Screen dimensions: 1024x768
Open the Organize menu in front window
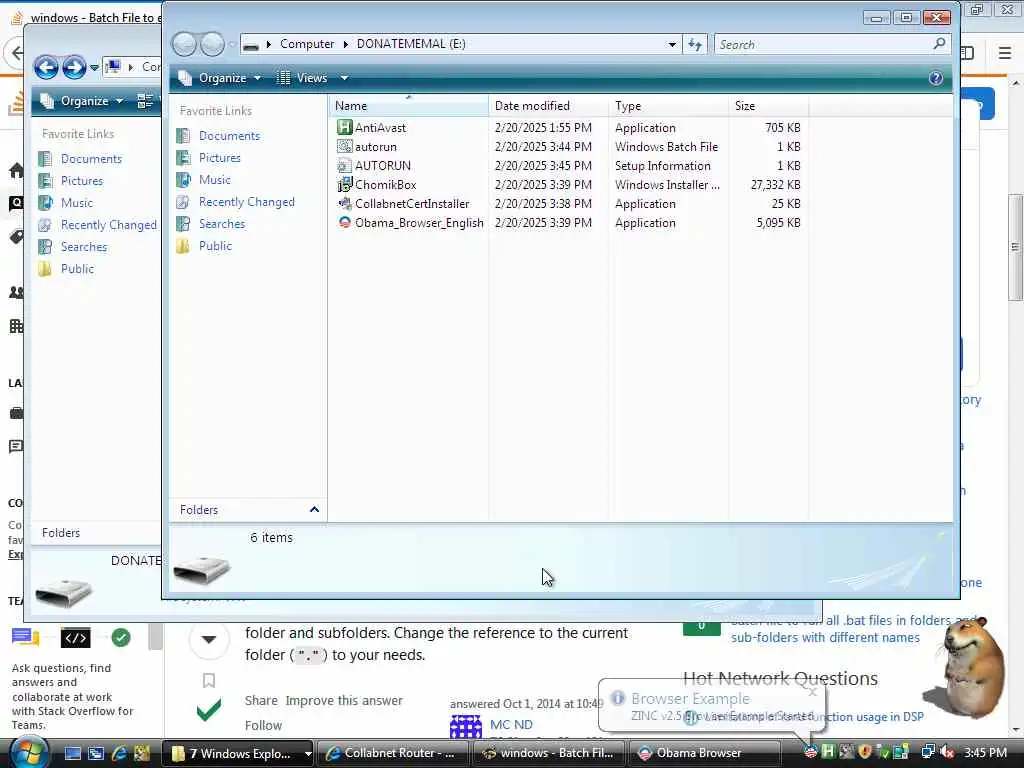pyautogui.click(x=220, y=78)
